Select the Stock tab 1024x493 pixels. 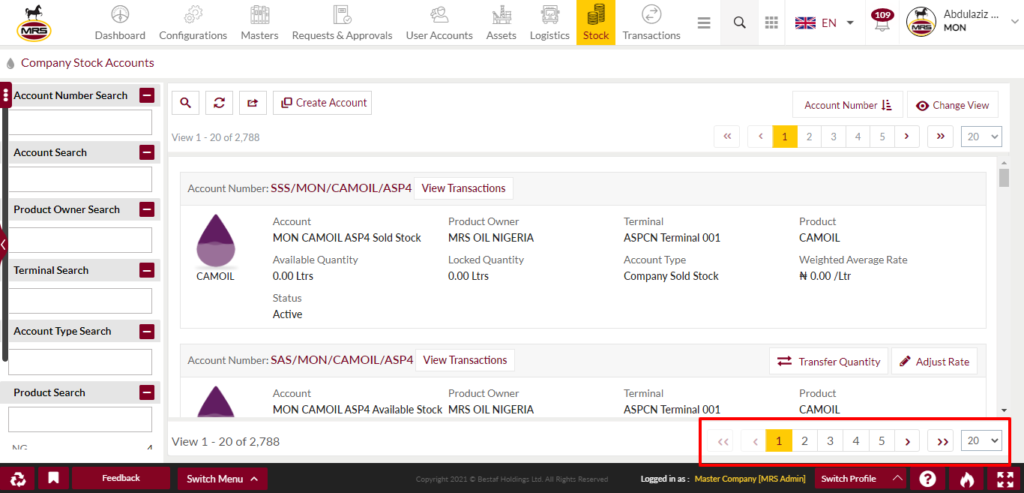[x=596, y=23]
